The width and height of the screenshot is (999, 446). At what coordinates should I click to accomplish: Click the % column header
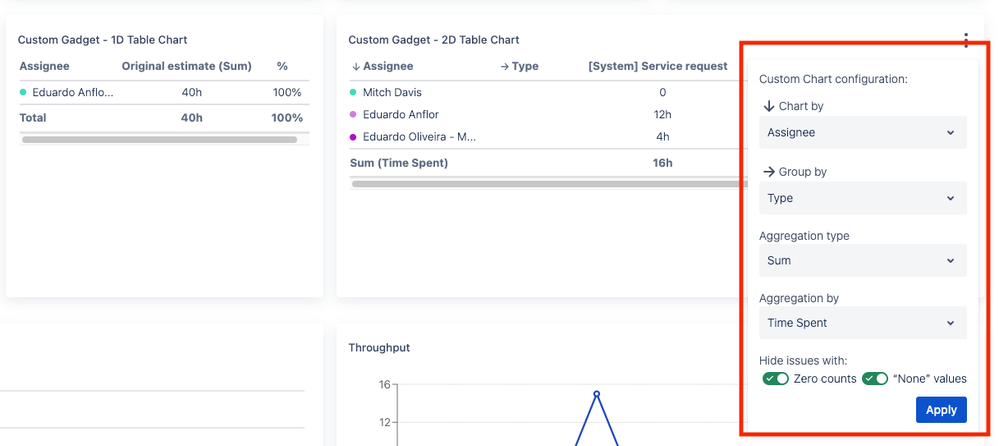click(x=282, y=66)
